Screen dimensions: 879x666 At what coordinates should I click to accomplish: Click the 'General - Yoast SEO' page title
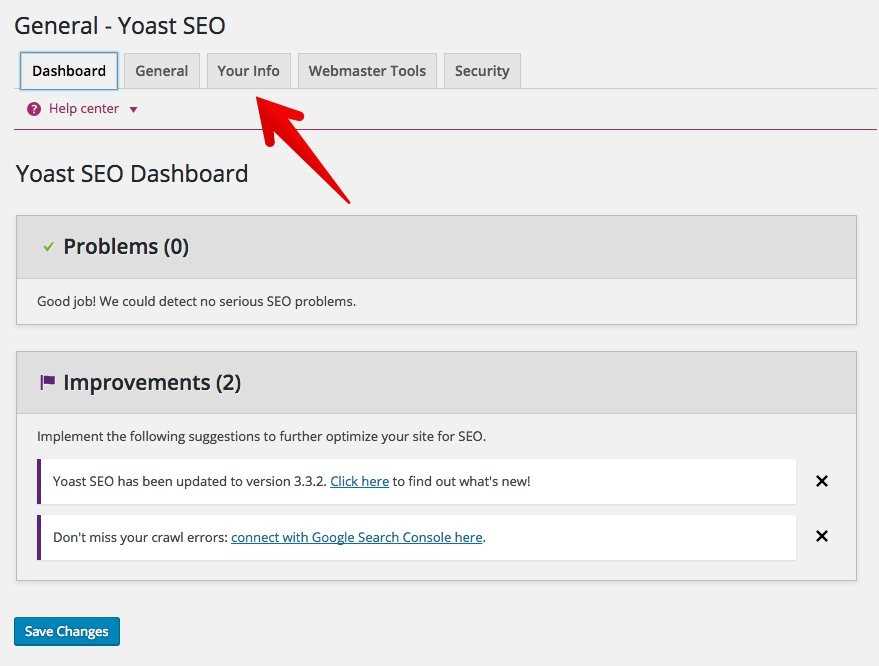(x=119, y=25)
